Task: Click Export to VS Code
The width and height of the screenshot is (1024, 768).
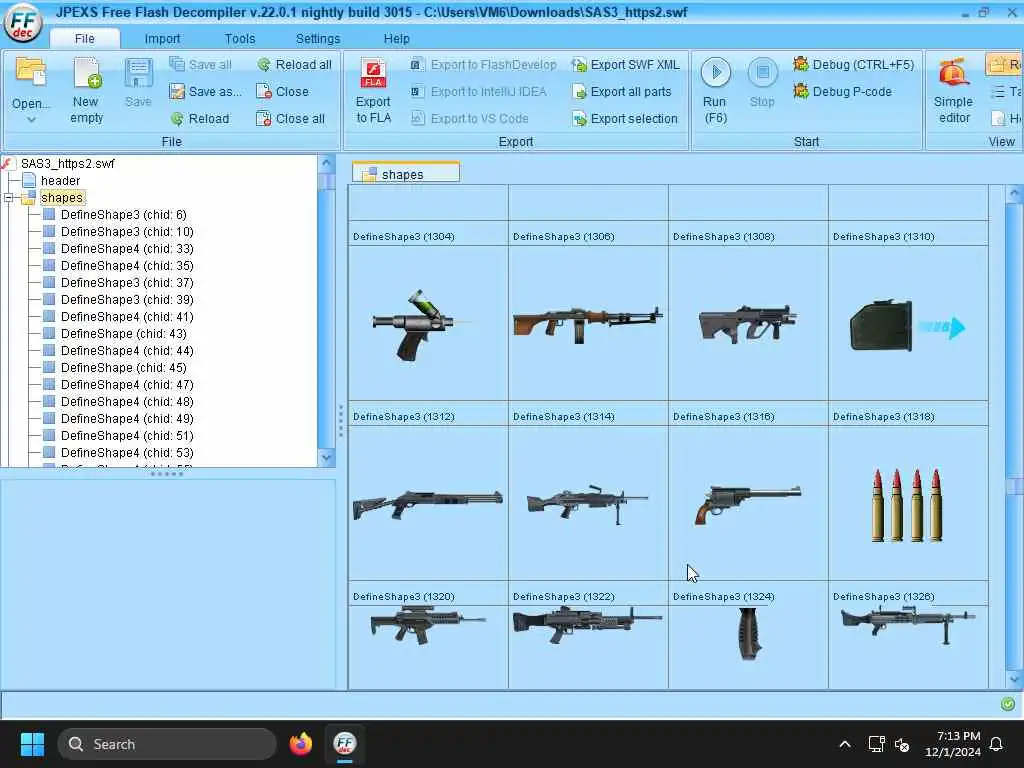Action: (470, 118)
